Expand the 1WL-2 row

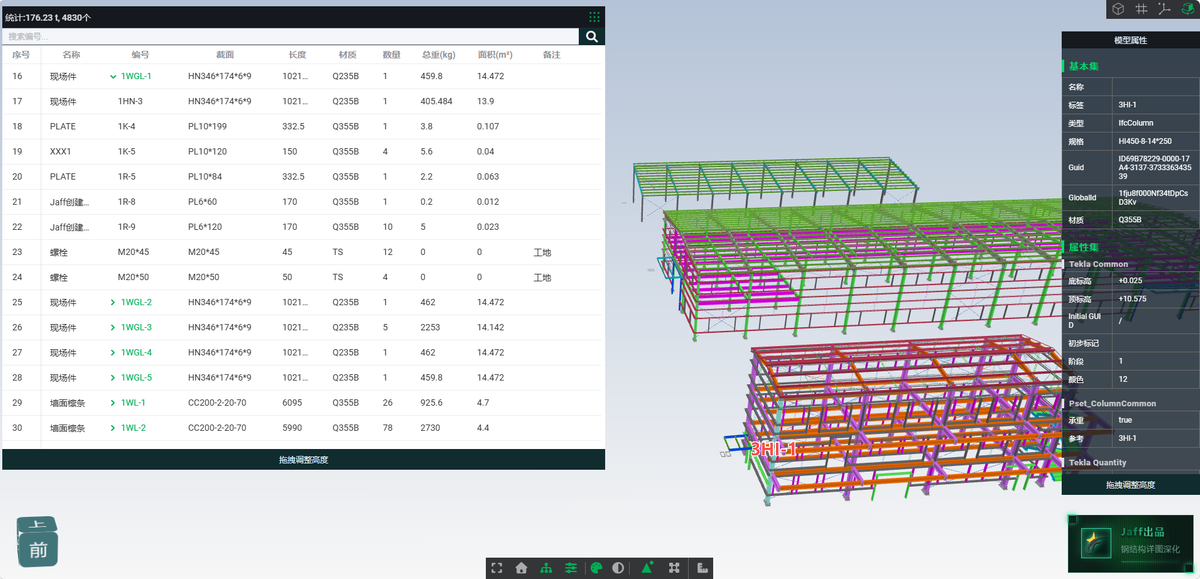pos(113,428)
